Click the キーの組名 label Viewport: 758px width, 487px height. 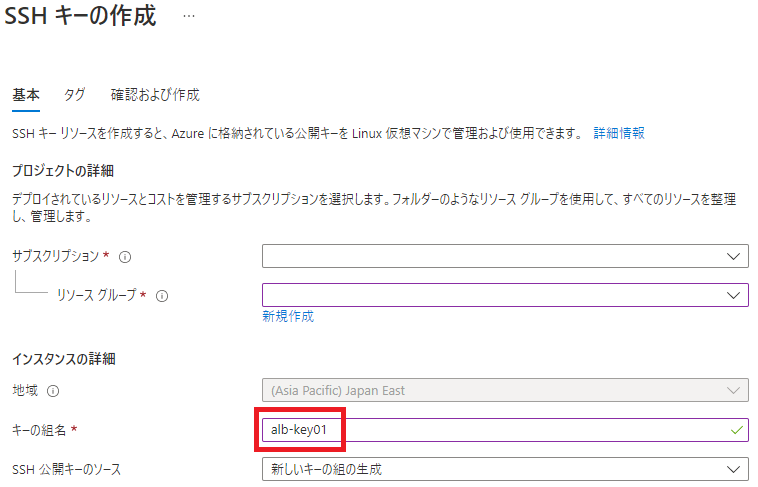point(39,430)
